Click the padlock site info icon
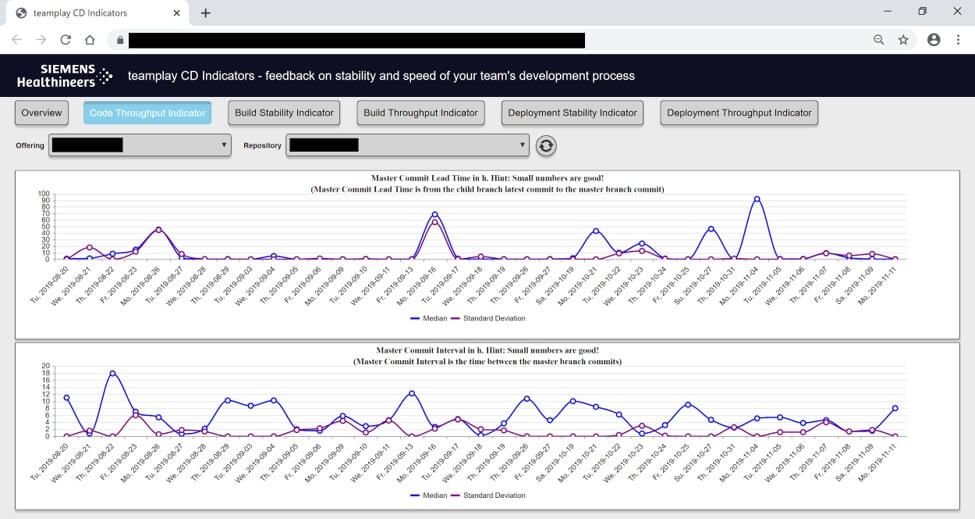Image resolution: width=975 pixels, height=519 pixels. click(x=120, y=40)
